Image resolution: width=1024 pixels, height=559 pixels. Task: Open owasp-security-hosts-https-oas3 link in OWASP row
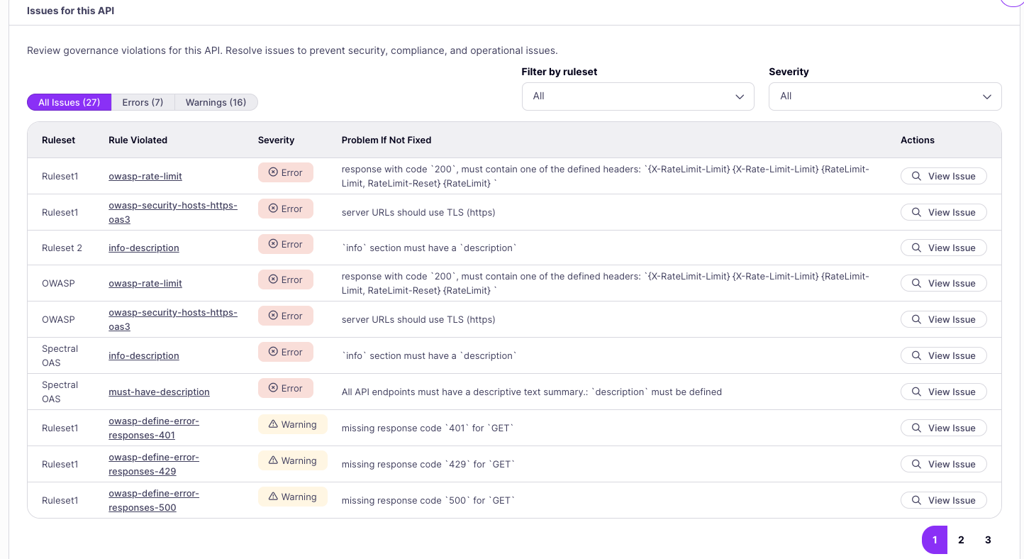pyautogui.click(x=172, y=319)
